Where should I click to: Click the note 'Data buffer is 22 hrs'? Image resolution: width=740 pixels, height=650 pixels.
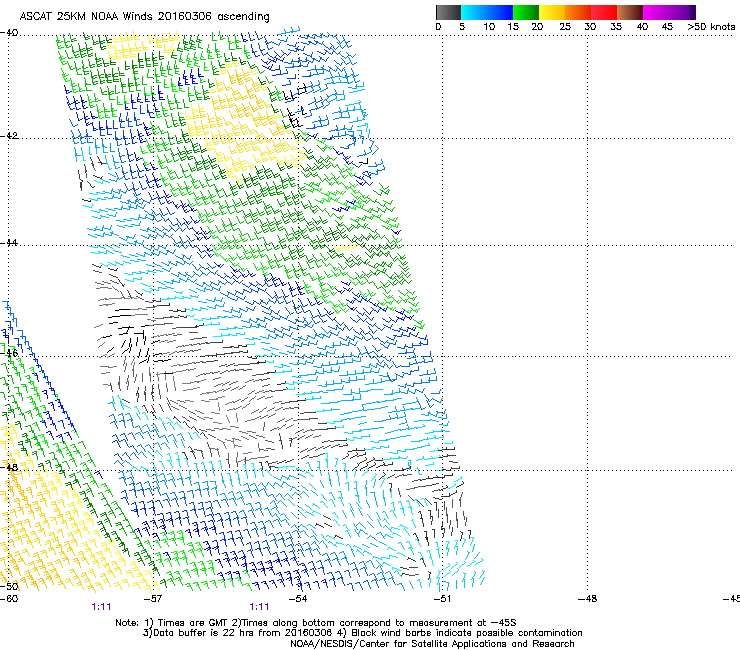click(x=205, y=633)
